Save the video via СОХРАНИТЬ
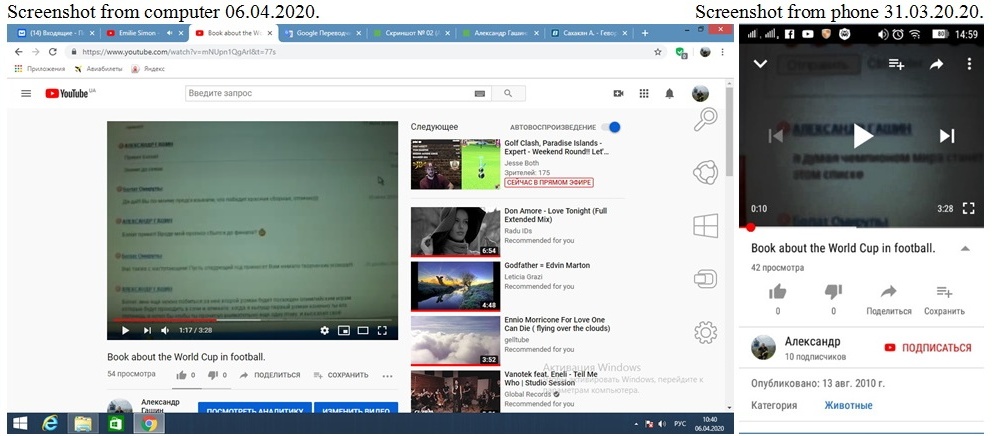992x436 pixels. click(341, 375)
